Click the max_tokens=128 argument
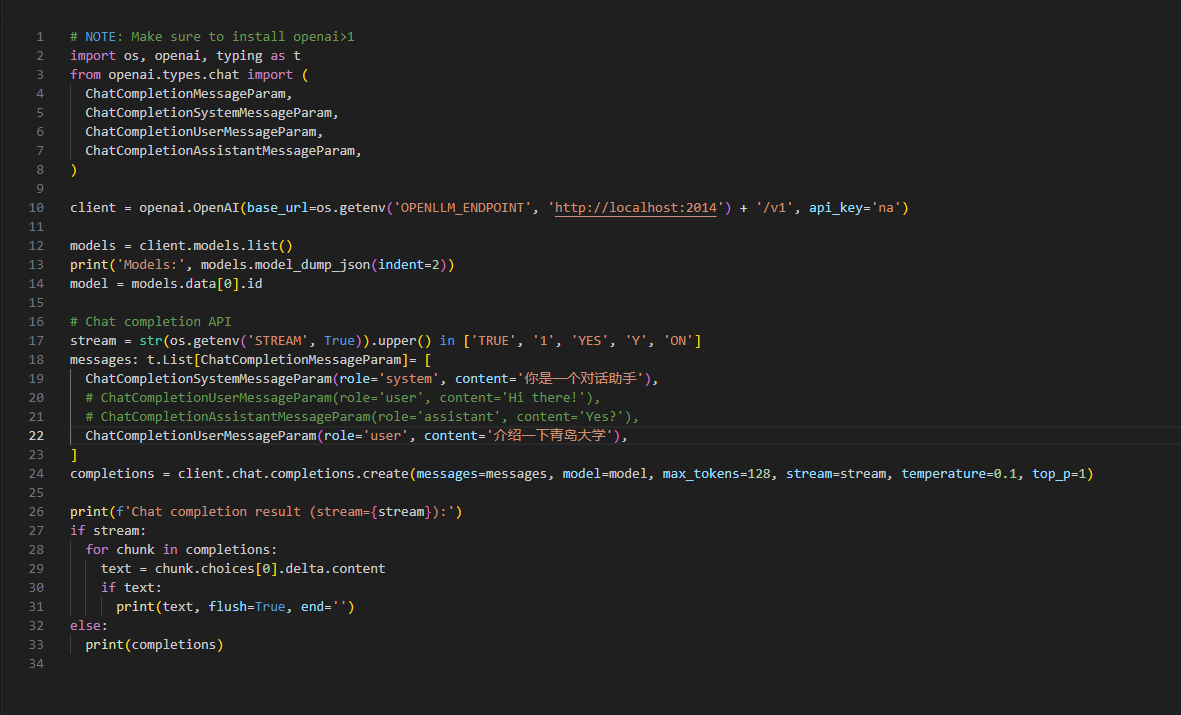 coord(717,474)
